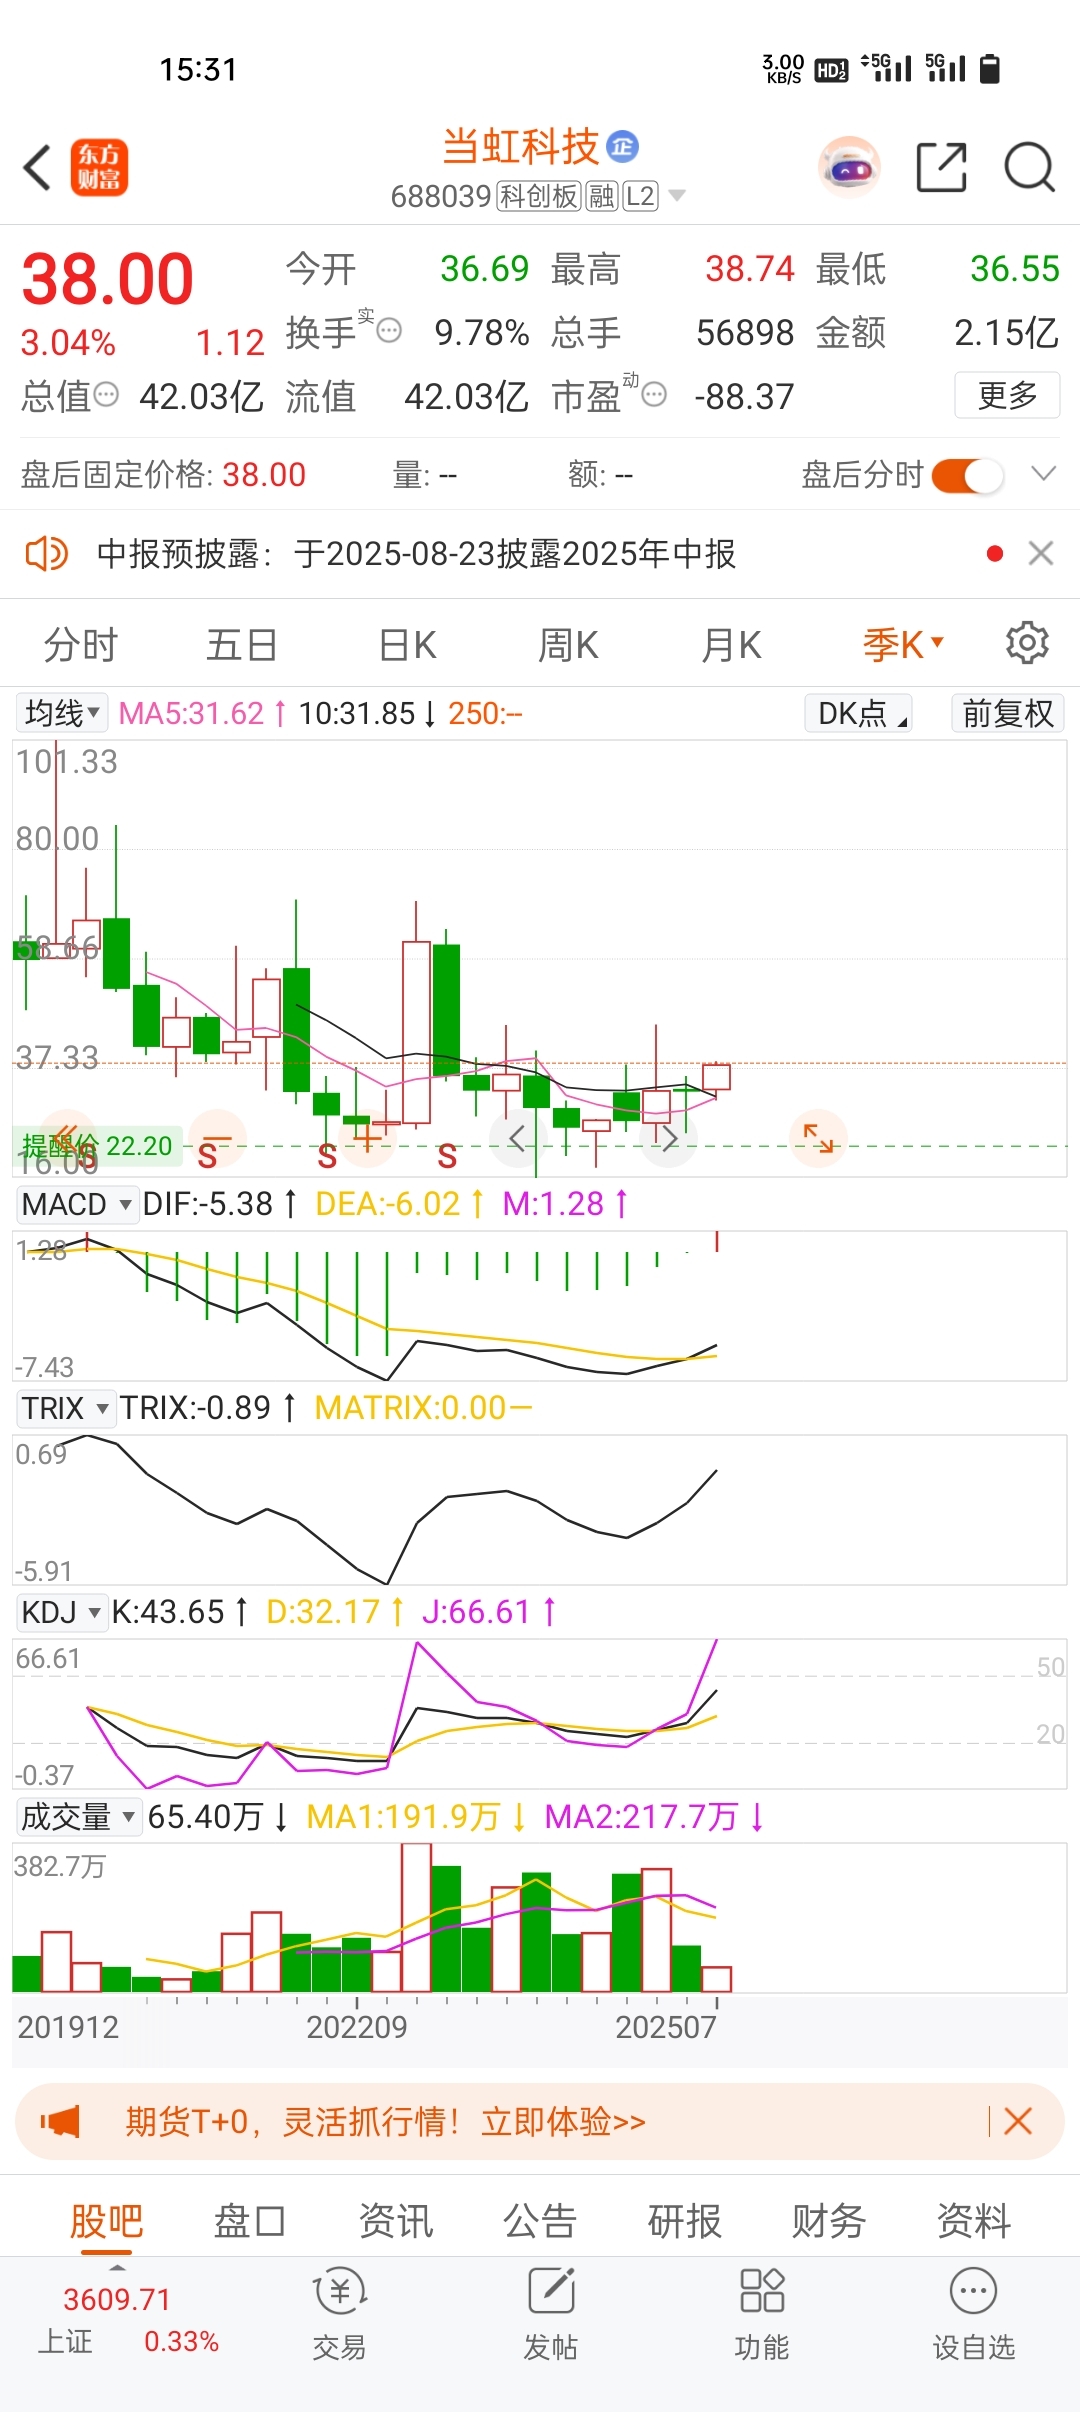Tap the 202209 date axis label
The width and height of the screenshot is (1080, 2412).
click(x=357, y=2027)
